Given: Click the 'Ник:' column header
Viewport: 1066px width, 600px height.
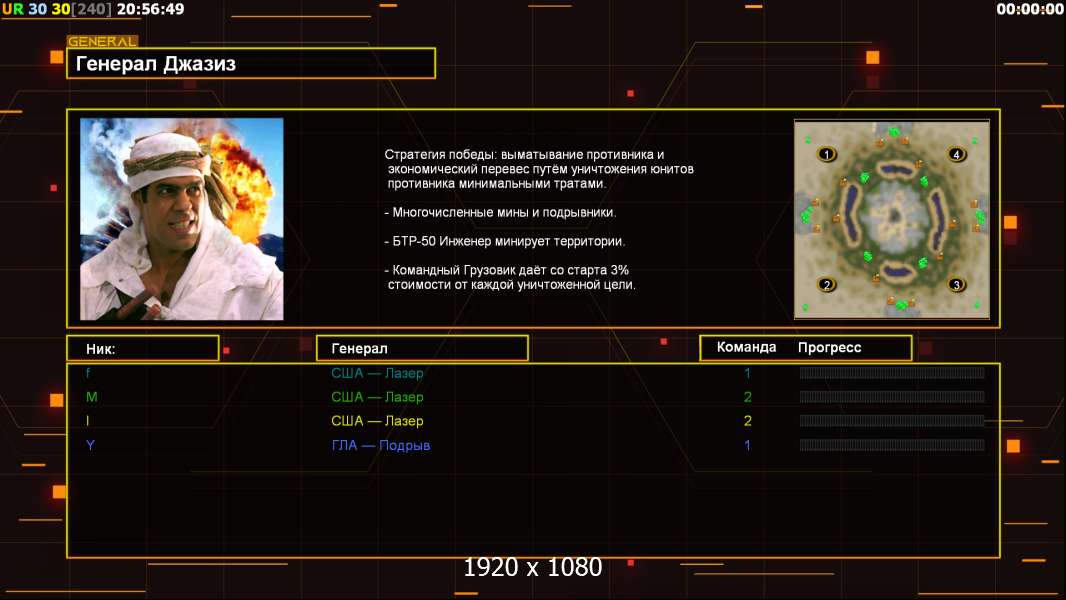Looking at the screenshot, I should click(x=143, y=349).
